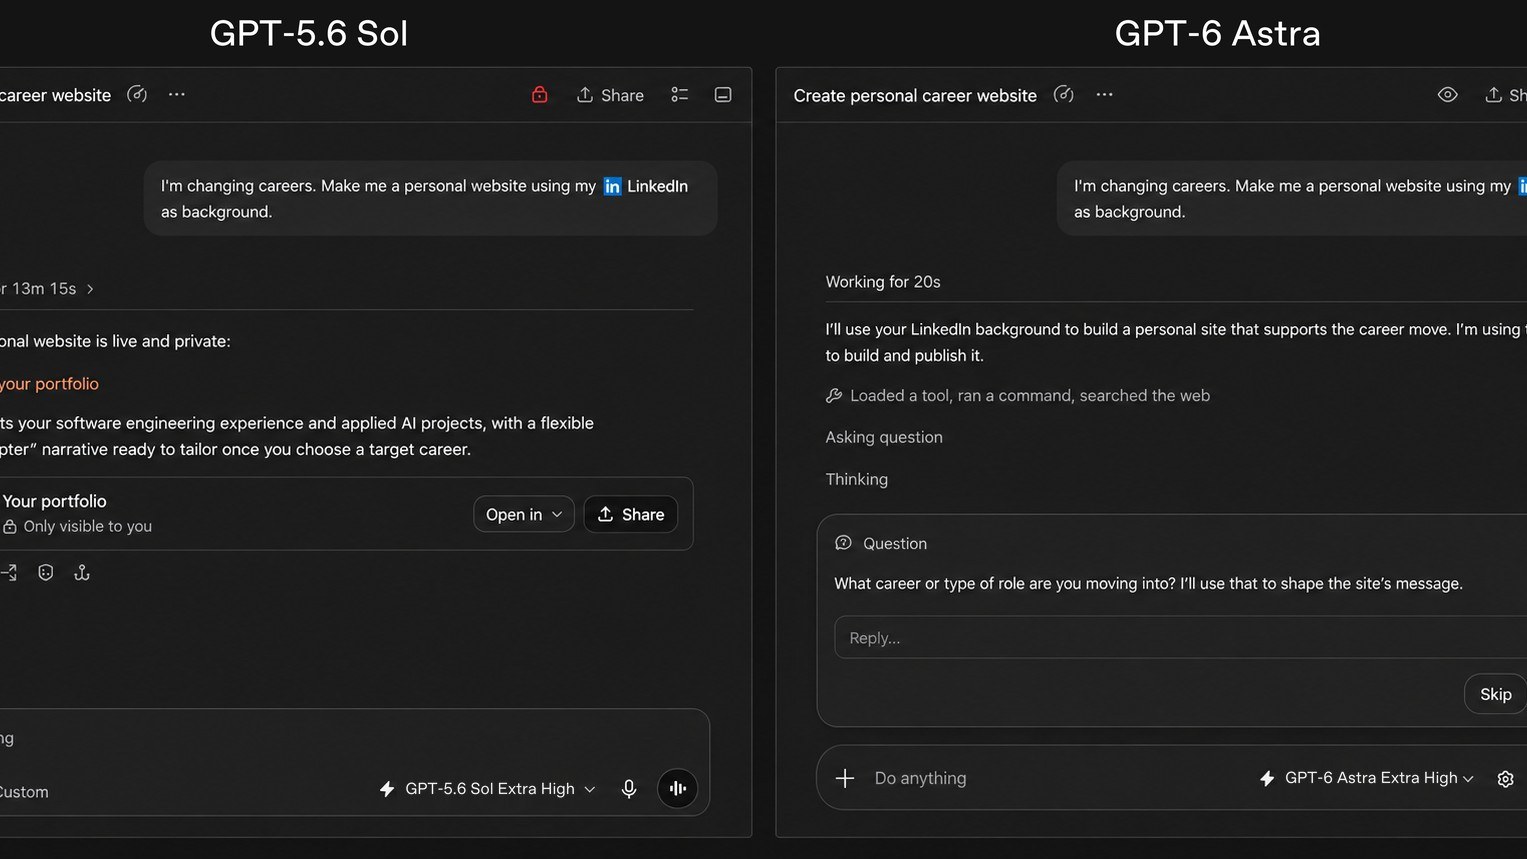
Task: Click the 'Your portfolio' card title
Action: pos(54,501)
